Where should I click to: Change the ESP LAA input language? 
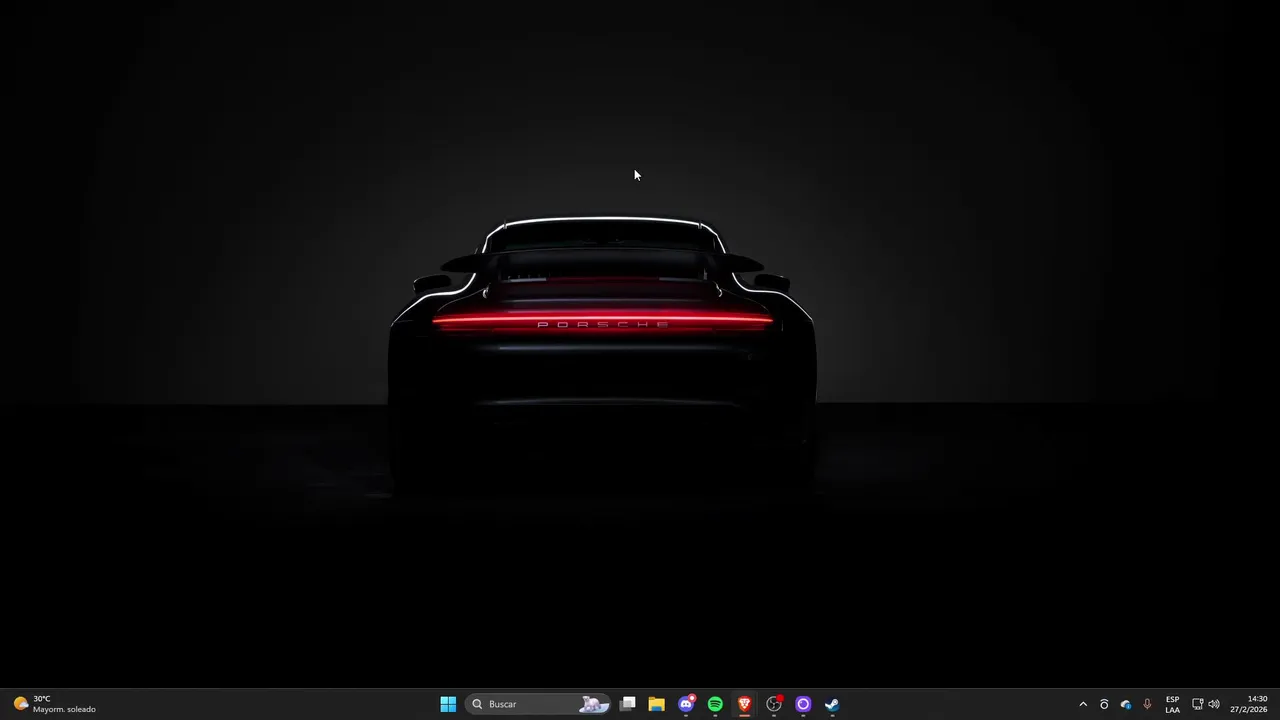(1172, 704)
